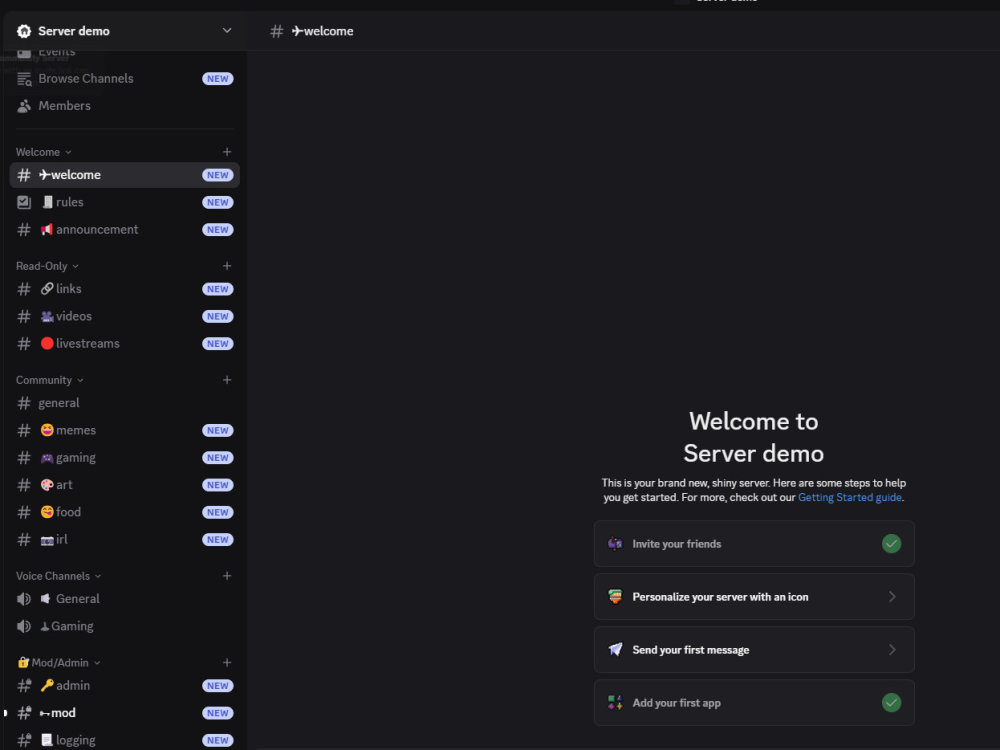Image resolution: width=1000 pixels, height=750 pixels.
Task: Open the food channel
Action: 124,512
